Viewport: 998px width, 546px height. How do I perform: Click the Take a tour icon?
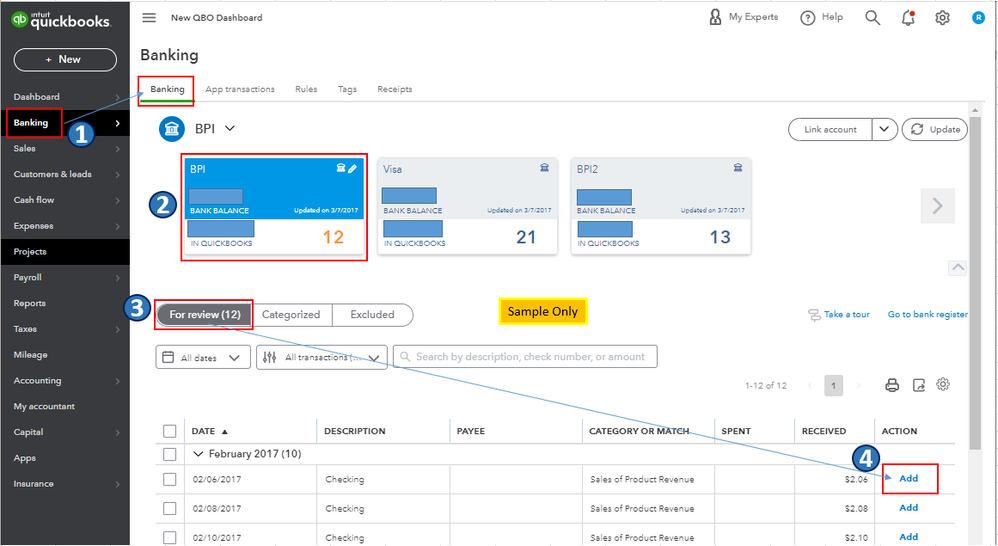[814, 315]
